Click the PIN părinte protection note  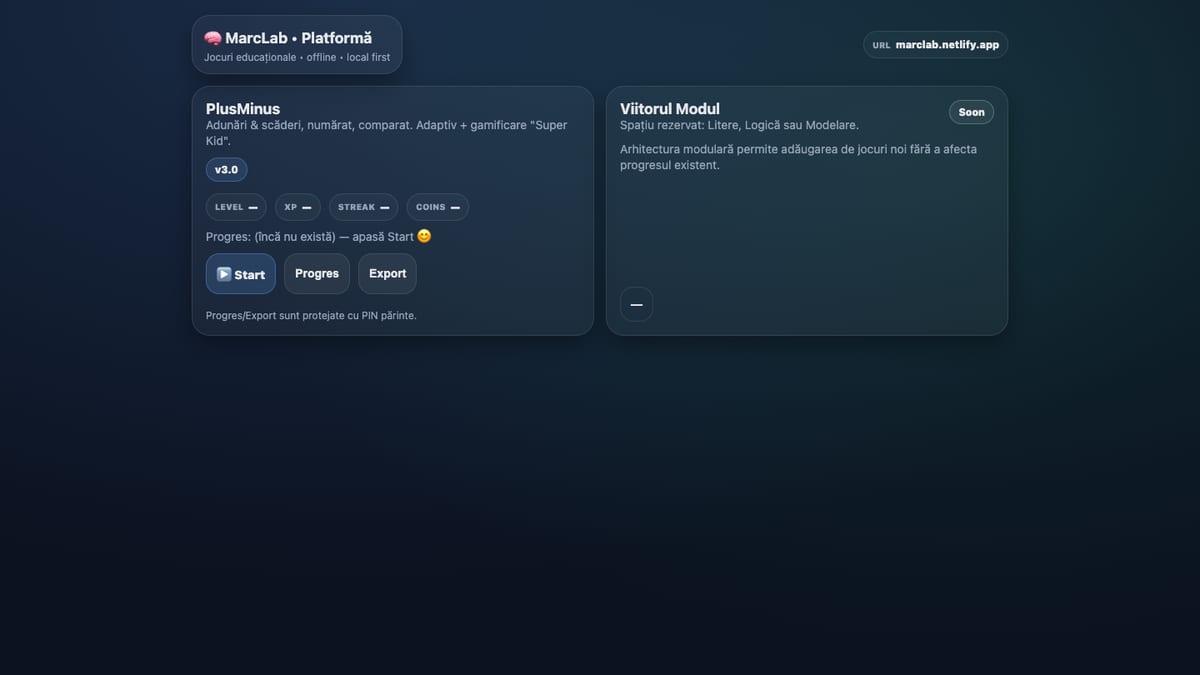[x=311, y=315]
